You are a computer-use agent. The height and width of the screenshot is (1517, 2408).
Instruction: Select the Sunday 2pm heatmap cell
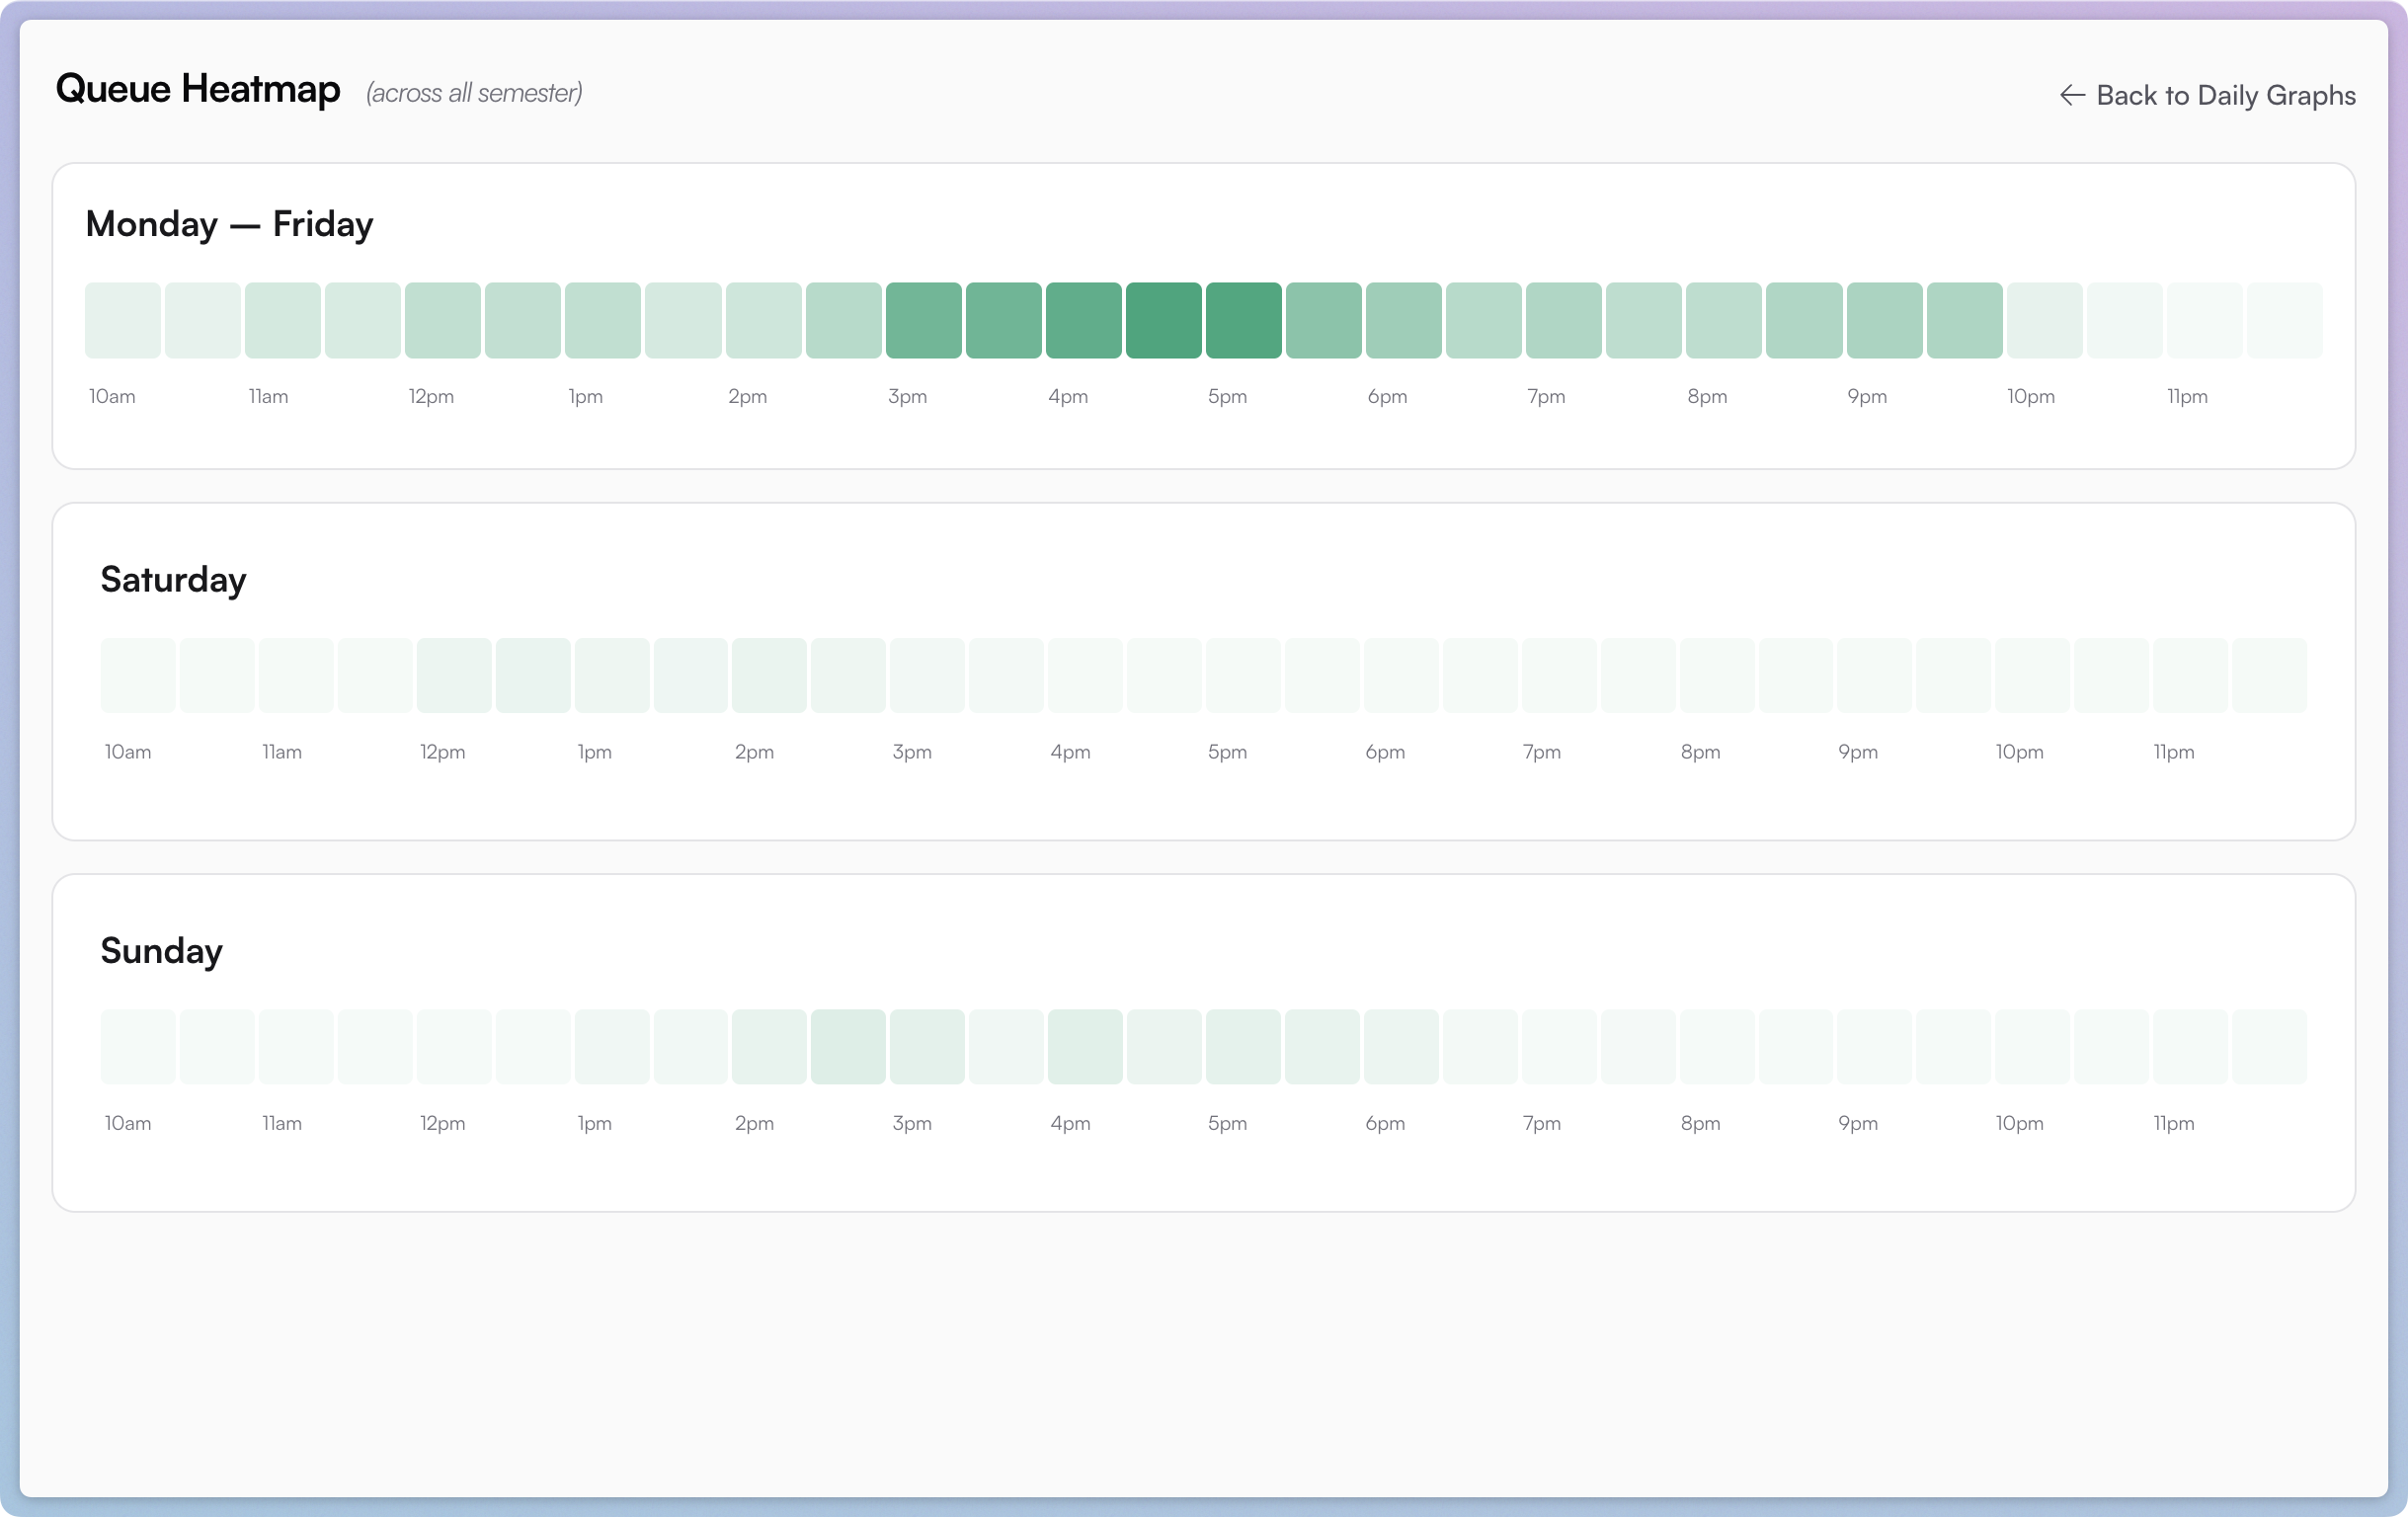[x=769, y=1046]
